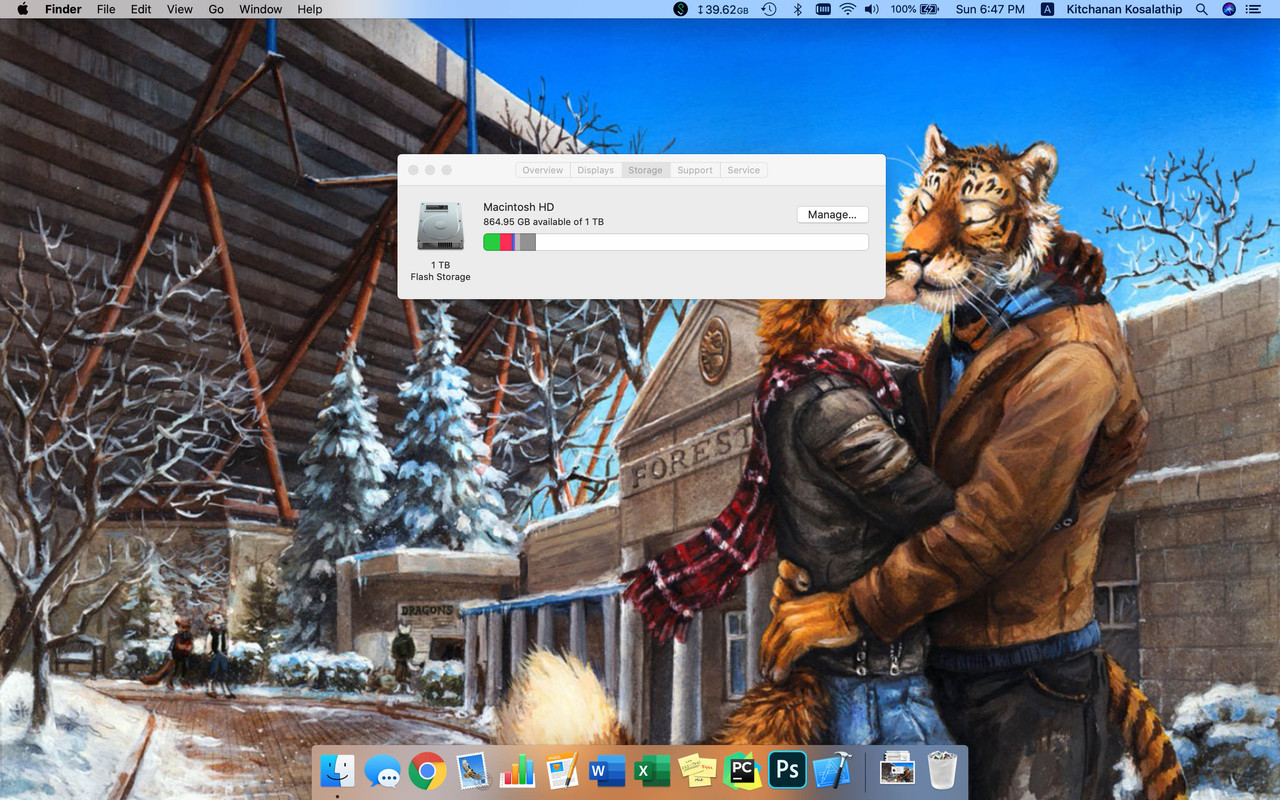
Task: Click the input source 'A' icon
Action: [x=1047, y=9]
